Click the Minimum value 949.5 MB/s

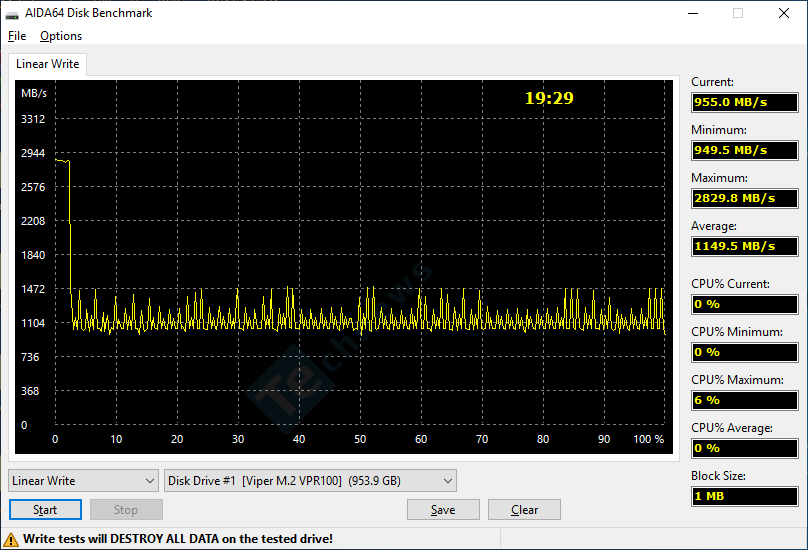745,150
